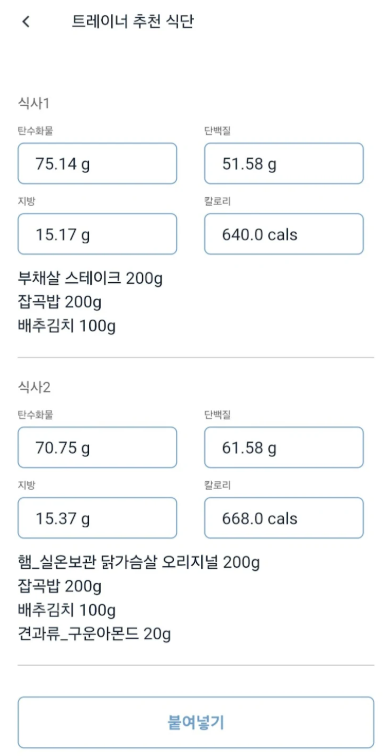The width and height of the screenshot is (392, 756).
Task: Tap 잡곡밥 200g under 식사1
Action: coord(60,303)
